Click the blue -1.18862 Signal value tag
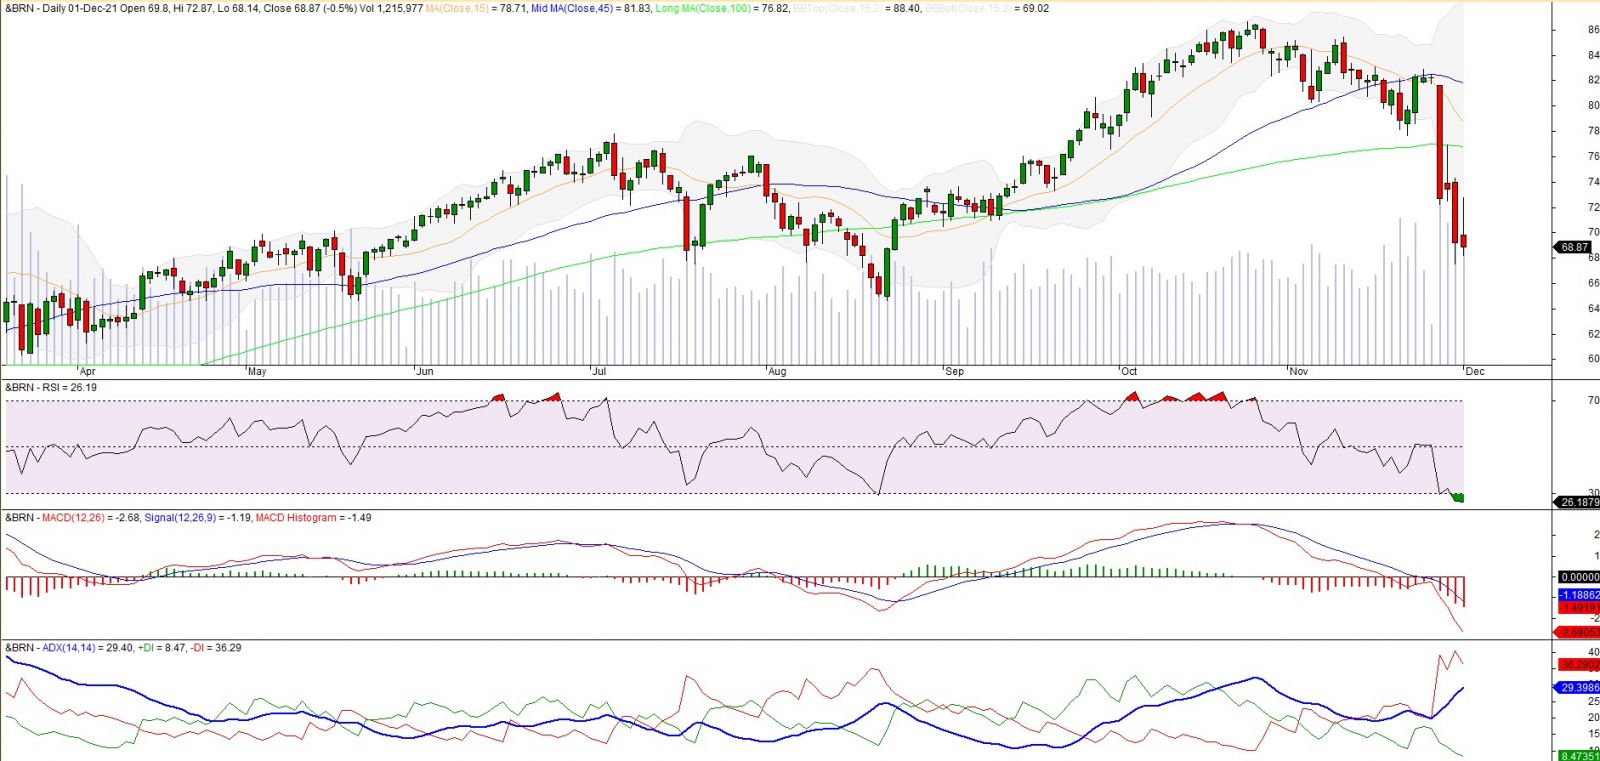Image resolution: width=1600 pixels, height=761 pixels. point(1578,595)
